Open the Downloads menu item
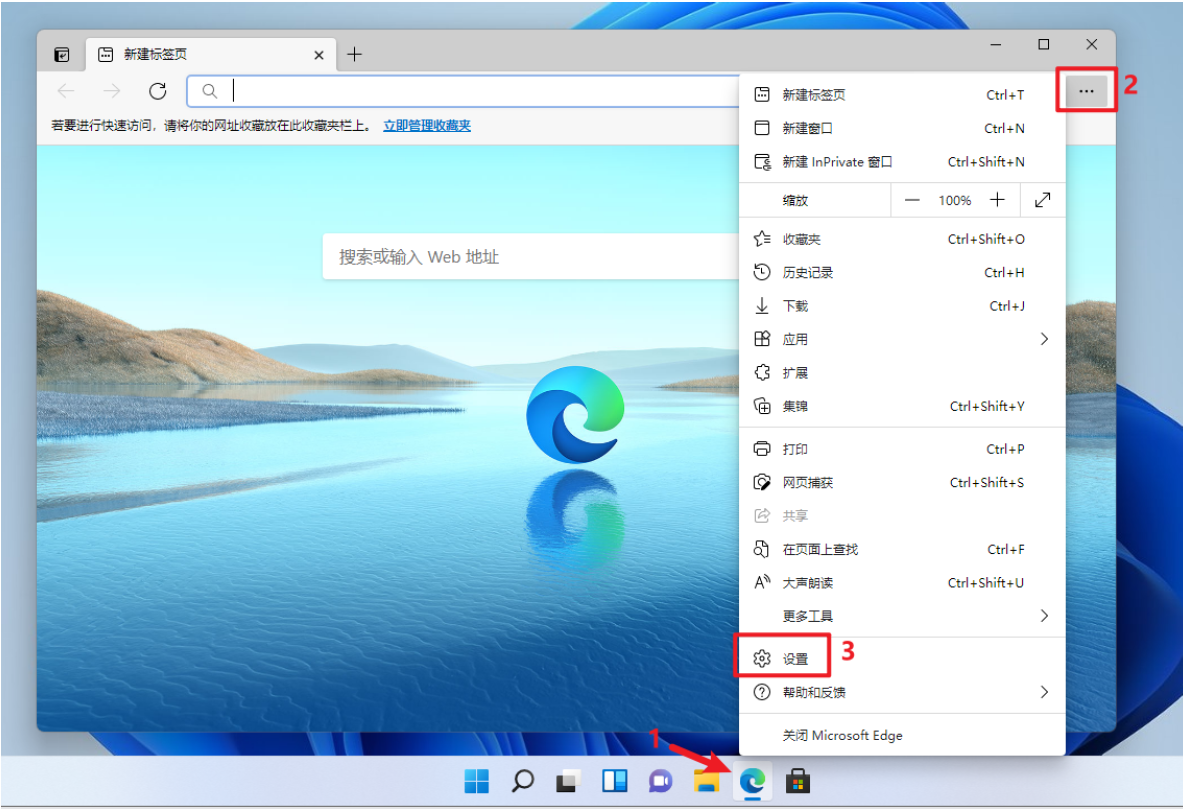Image resolution: width=1183 pixels, height=810 pixels. coord(798,305)
